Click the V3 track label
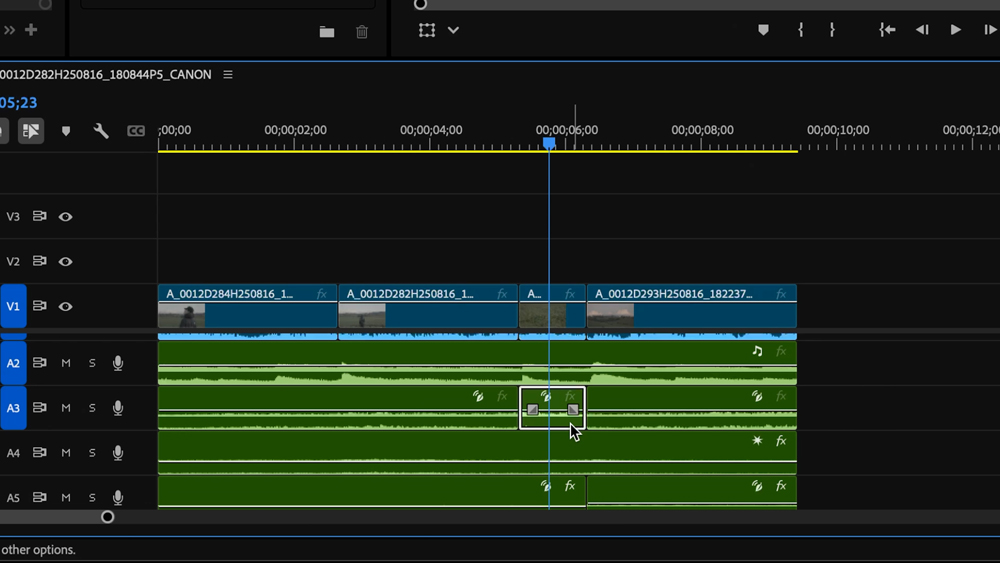This screenshot has height=563, width=1000. (13, 217)
